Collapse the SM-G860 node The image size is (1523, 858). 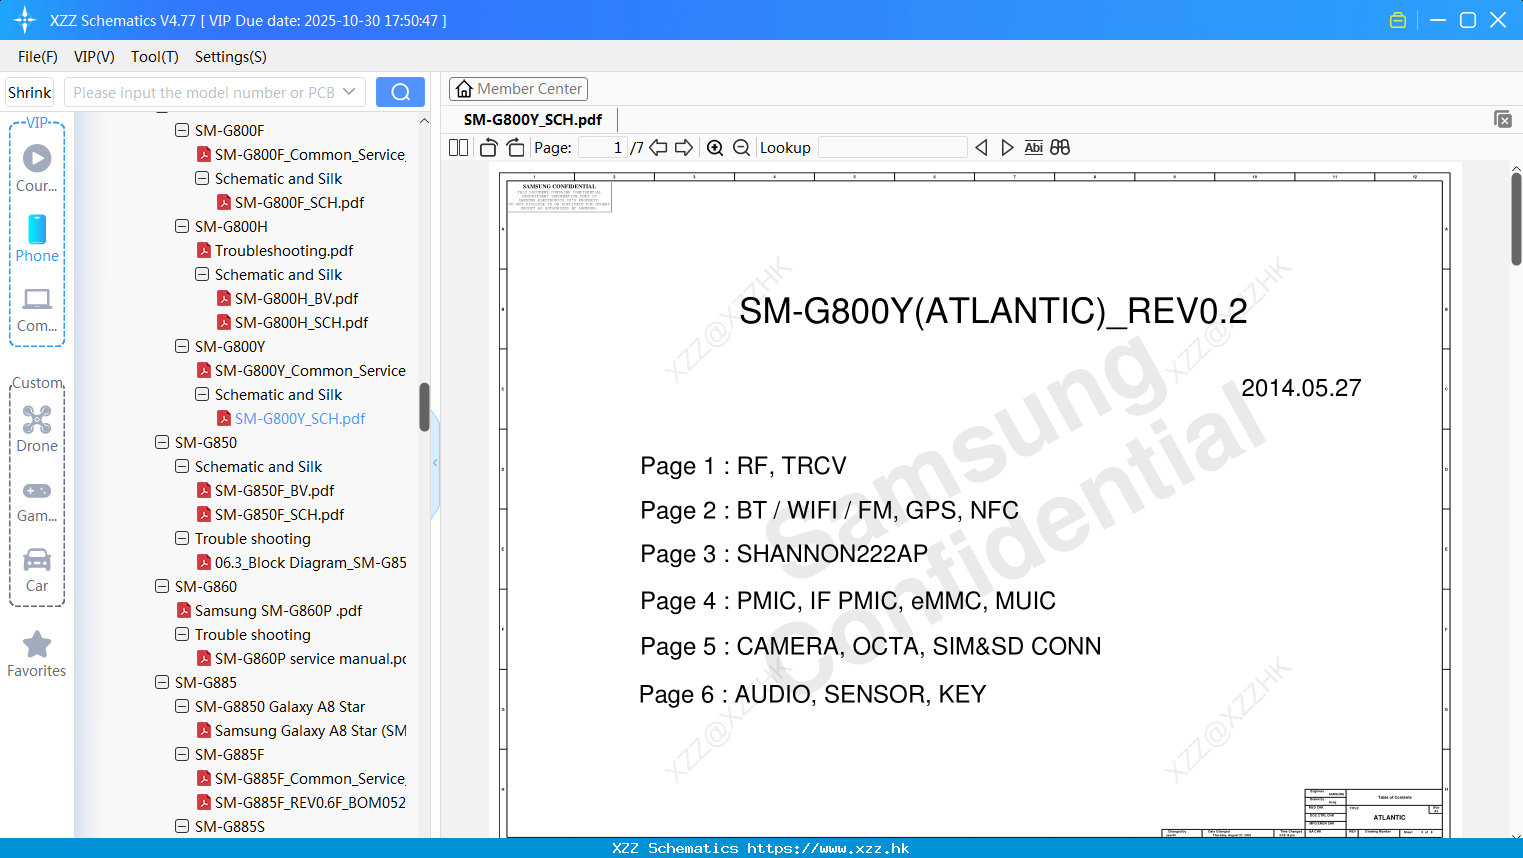click(162, 586)
